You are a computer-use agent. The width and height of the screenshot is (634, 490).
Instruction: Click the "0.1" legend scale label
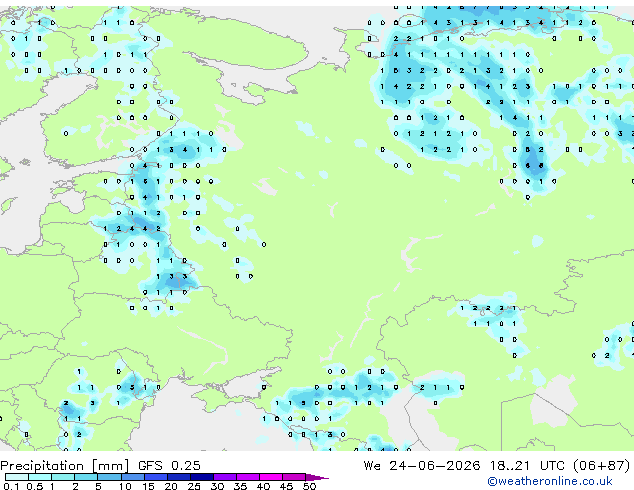(x=12, y=486)
